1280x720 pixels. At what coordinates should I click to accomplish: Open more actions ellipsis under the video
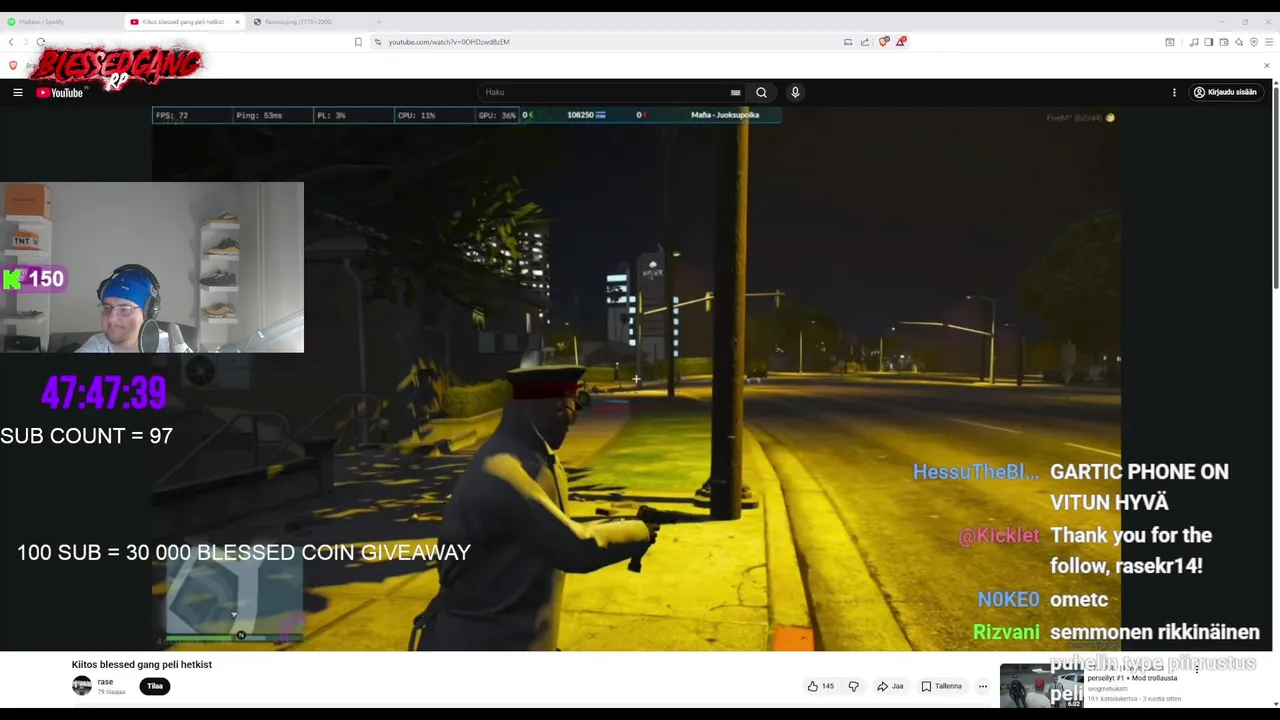point(983,686)
